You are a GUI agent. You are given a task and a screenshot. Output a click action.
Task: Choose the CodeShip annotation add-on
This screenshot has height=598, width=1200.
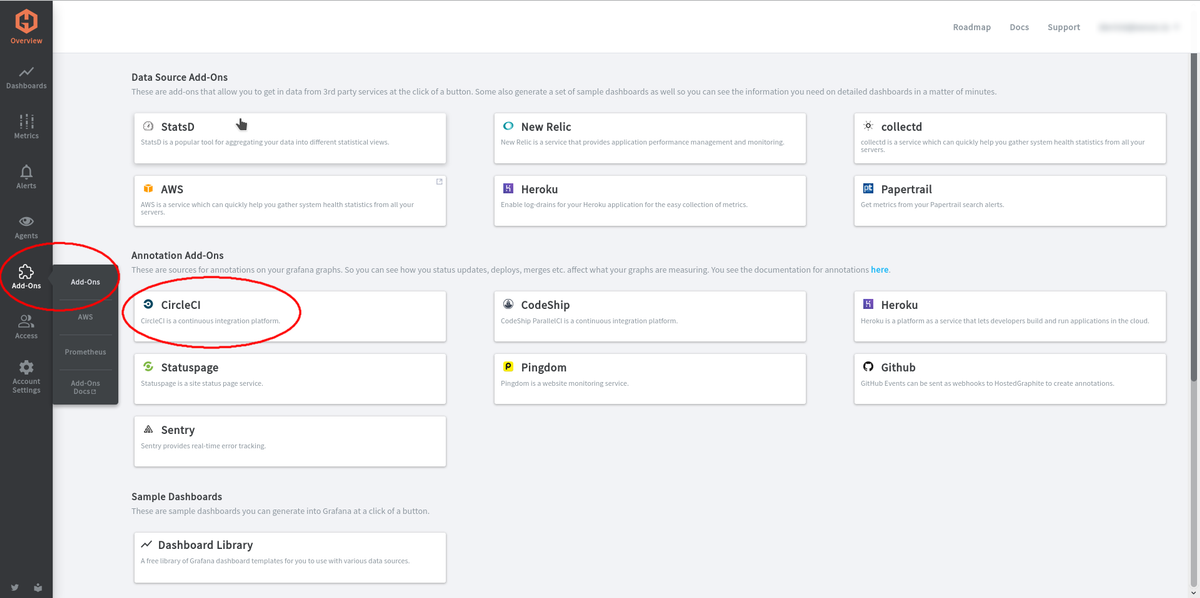(x=650, y=315)
